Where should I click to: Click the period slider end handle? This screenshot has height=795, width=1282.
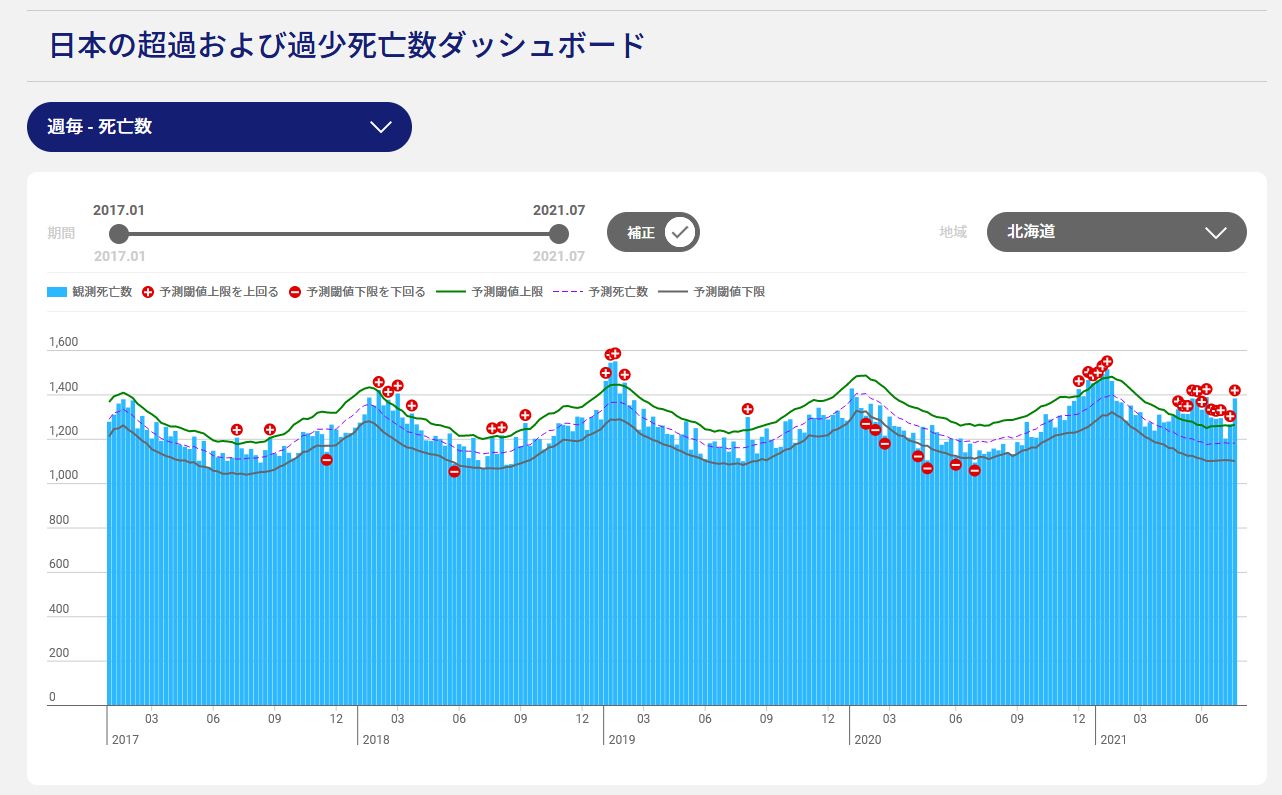tap(559, 234)
